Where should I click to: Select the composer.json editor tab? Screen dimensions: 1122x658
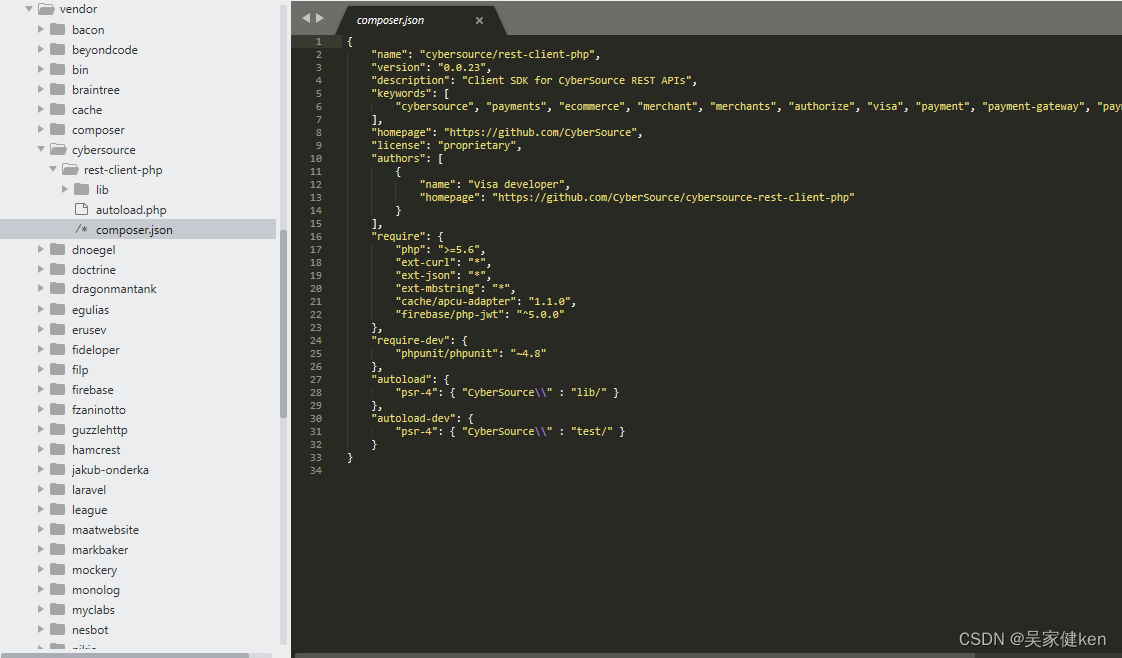click(390, 19)
